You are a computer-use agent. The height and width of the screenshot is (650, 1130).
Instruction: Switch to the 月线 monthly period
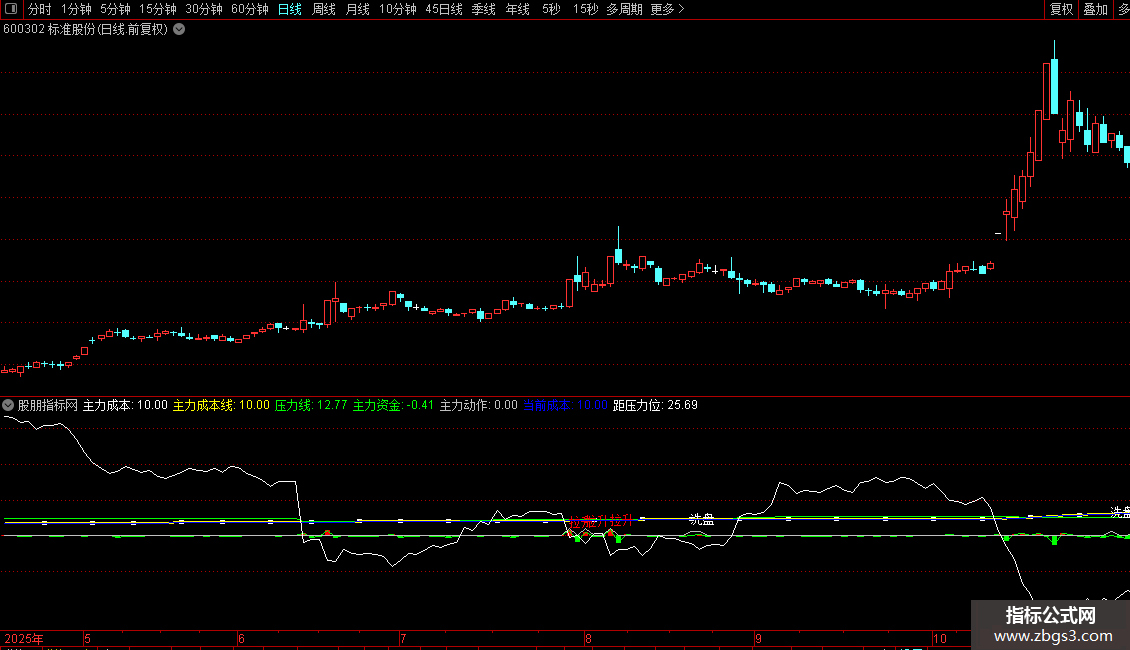[x=357, y=9]
